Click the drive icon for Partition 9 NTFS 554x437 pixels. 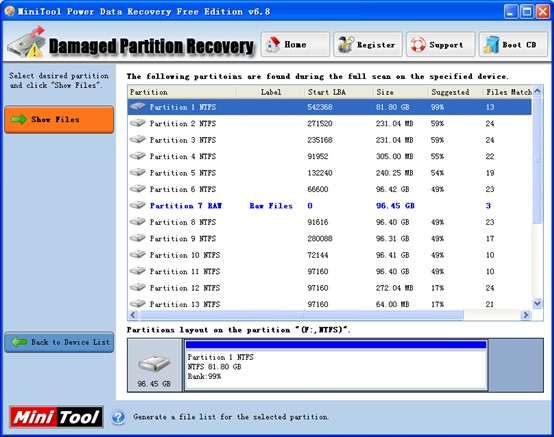pos(137,238)
